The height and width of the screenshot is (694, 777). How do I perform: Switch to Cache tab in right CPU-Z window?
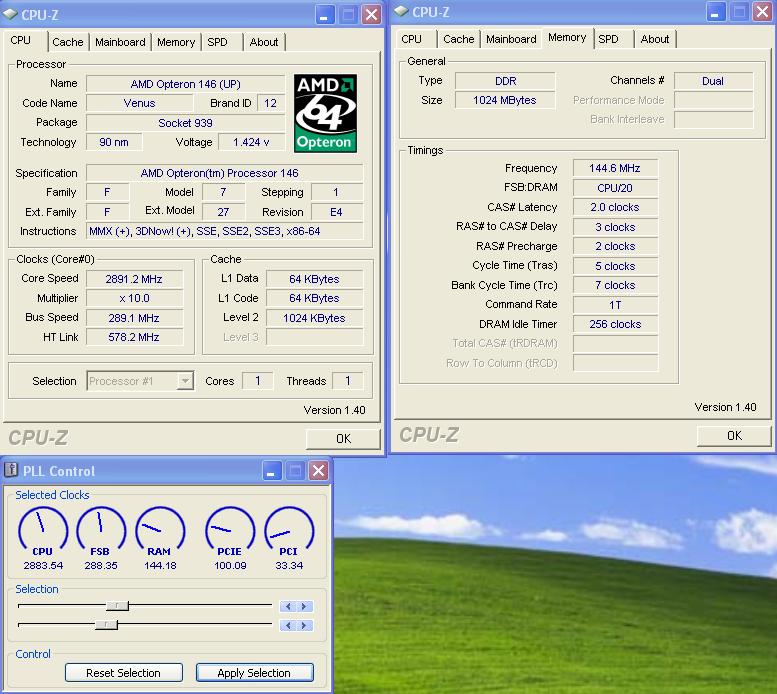[459, 39]
